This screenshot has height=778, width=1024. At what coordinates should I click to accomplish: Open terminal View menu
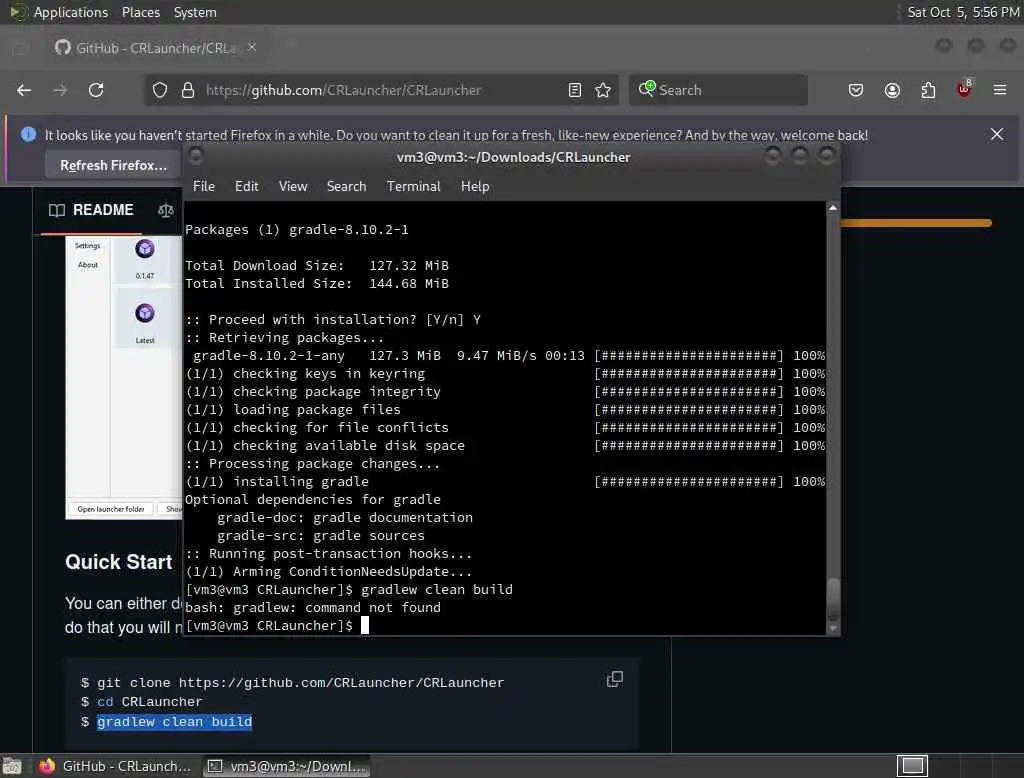click(x=293, y=186)
